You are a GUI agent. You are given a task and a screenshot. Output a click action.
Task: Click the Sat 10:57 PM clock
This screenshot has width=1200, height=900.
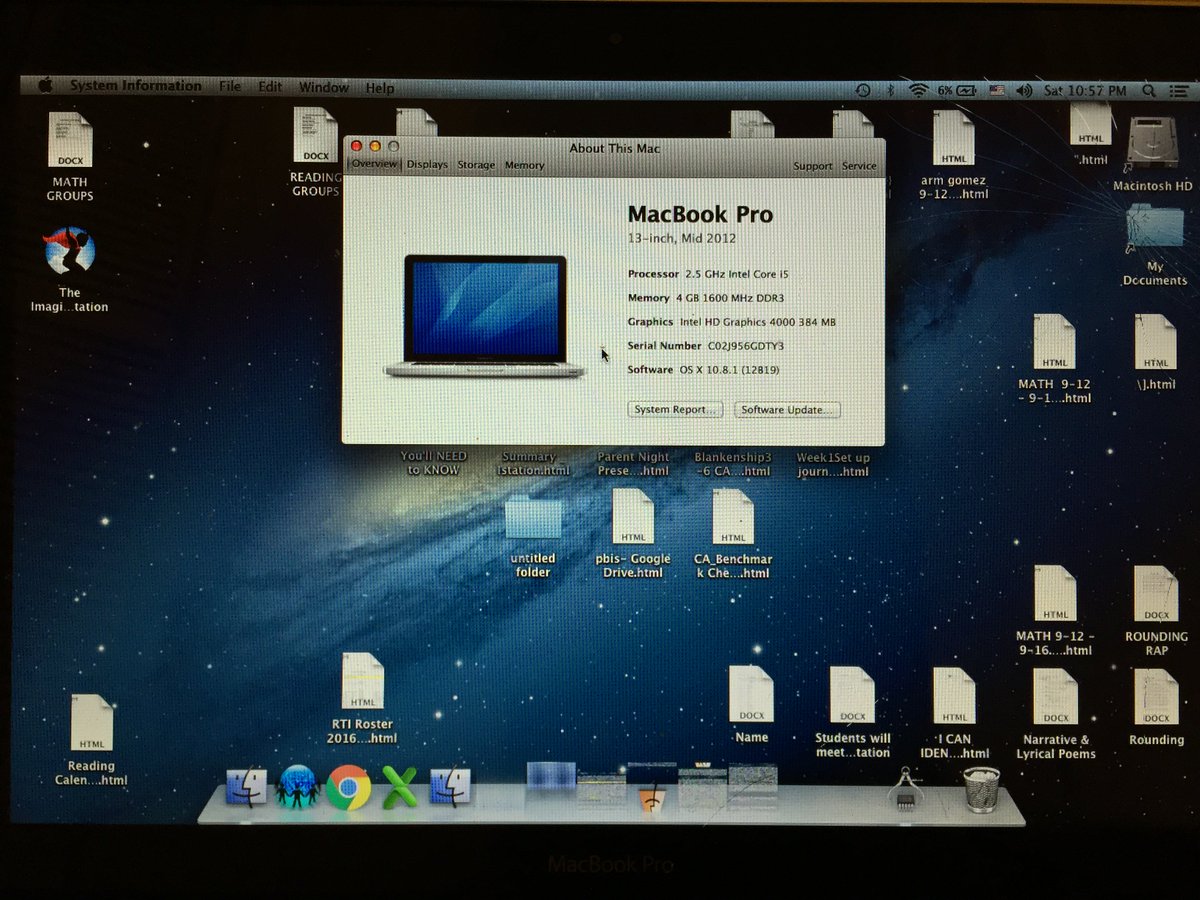tap(1085, 90)
